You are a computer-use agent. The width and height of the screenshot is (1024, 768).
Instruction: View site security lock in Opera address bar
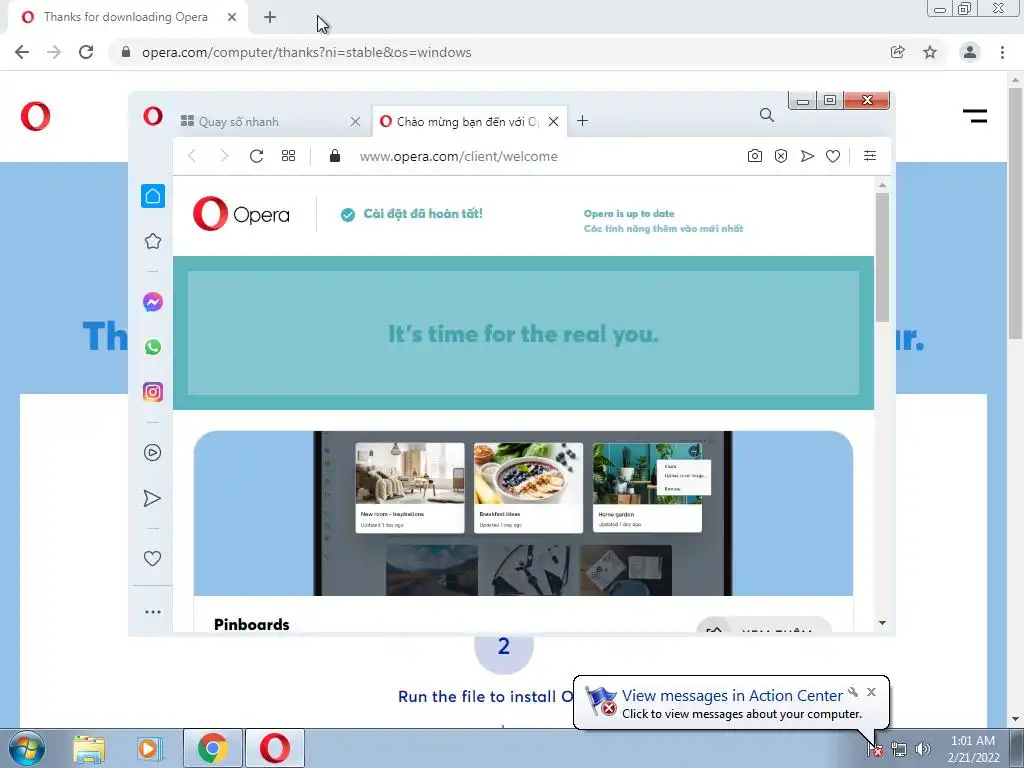335,155
